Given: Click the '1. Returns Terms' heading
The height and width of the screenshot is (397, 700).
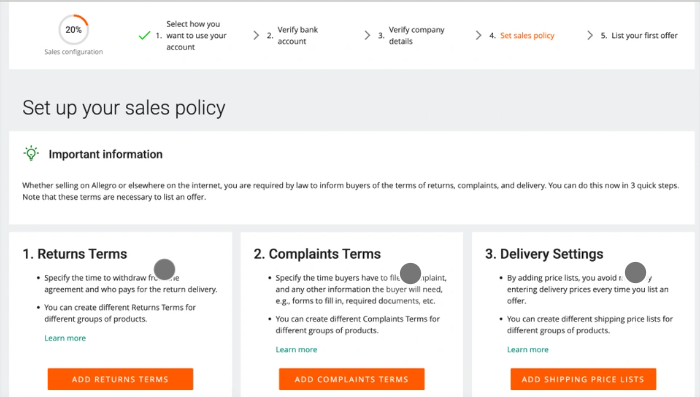Looking at the screenshot, I should click(75, 254).
